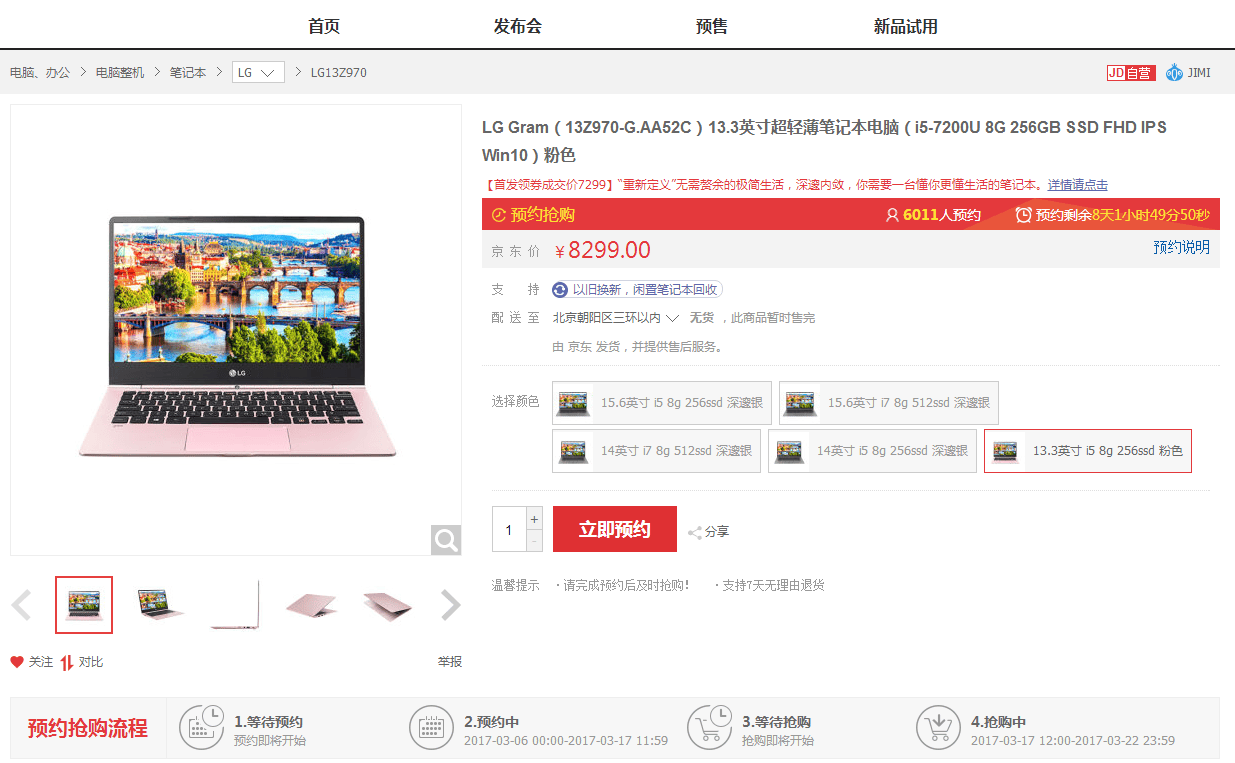Open 北京朝阳区三环以内 delivery address dropdown
The image size is (1235, 763).
[616, 318]
